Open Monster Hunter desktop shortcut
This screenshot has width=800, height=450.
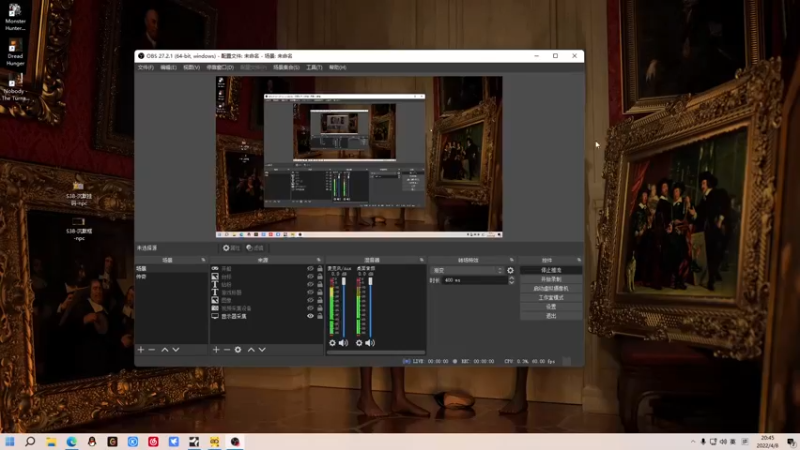point(15,17)
